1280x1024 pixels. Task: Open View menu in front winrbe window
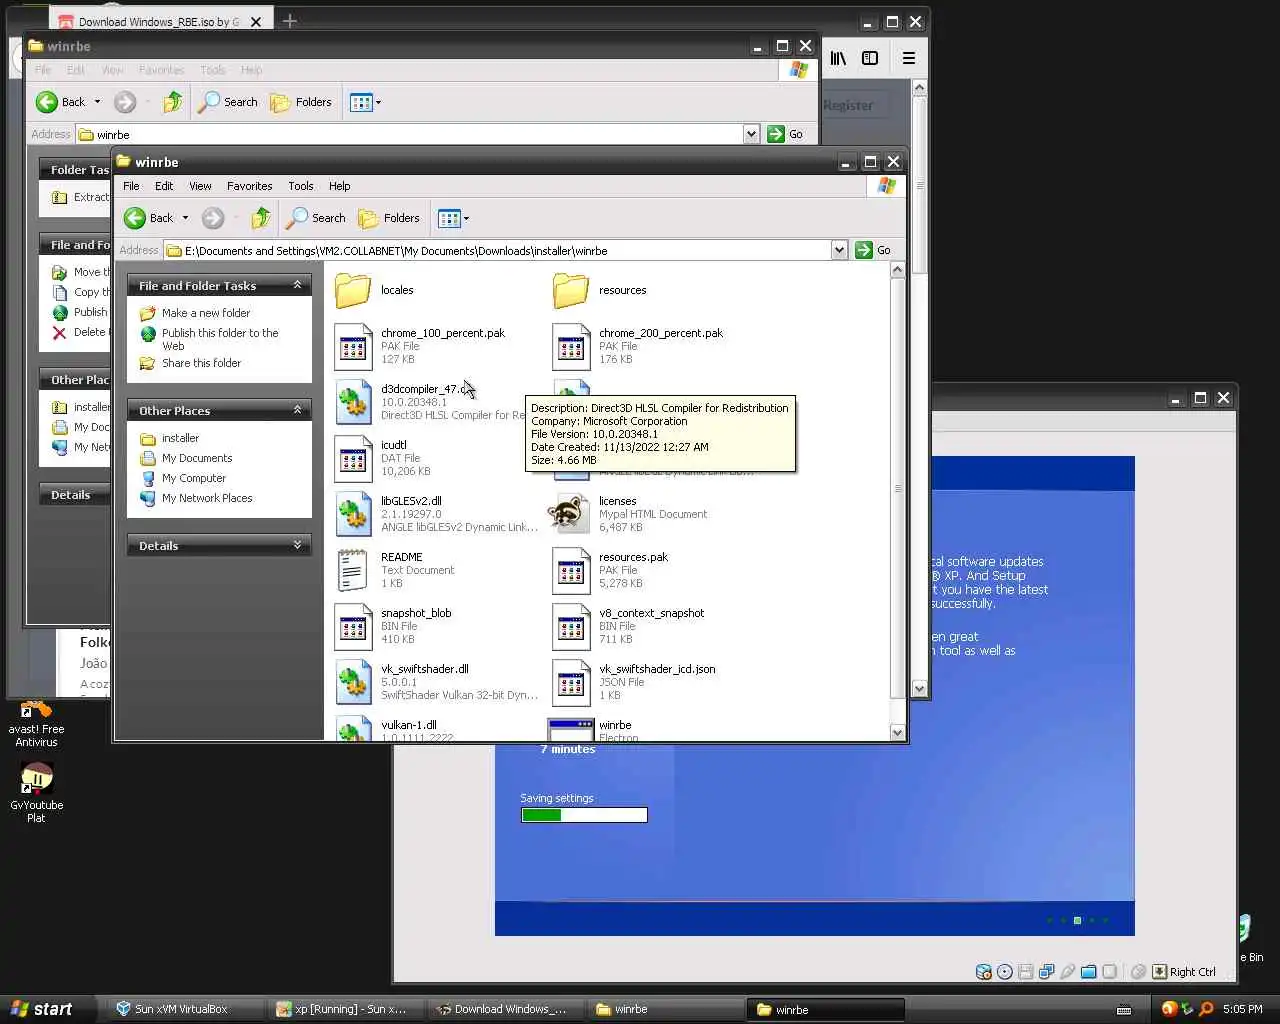(x=200, y=186)
